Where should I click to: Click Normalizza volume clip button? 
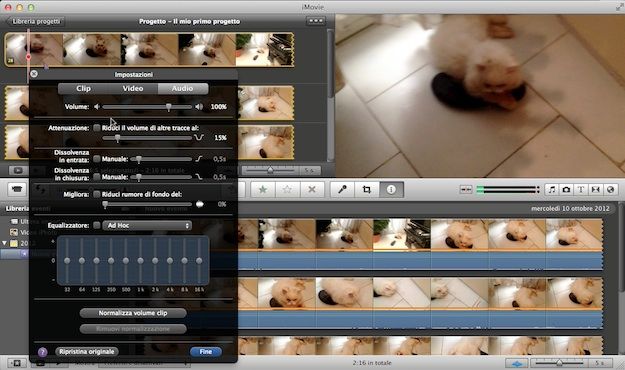tap(133, 313)
